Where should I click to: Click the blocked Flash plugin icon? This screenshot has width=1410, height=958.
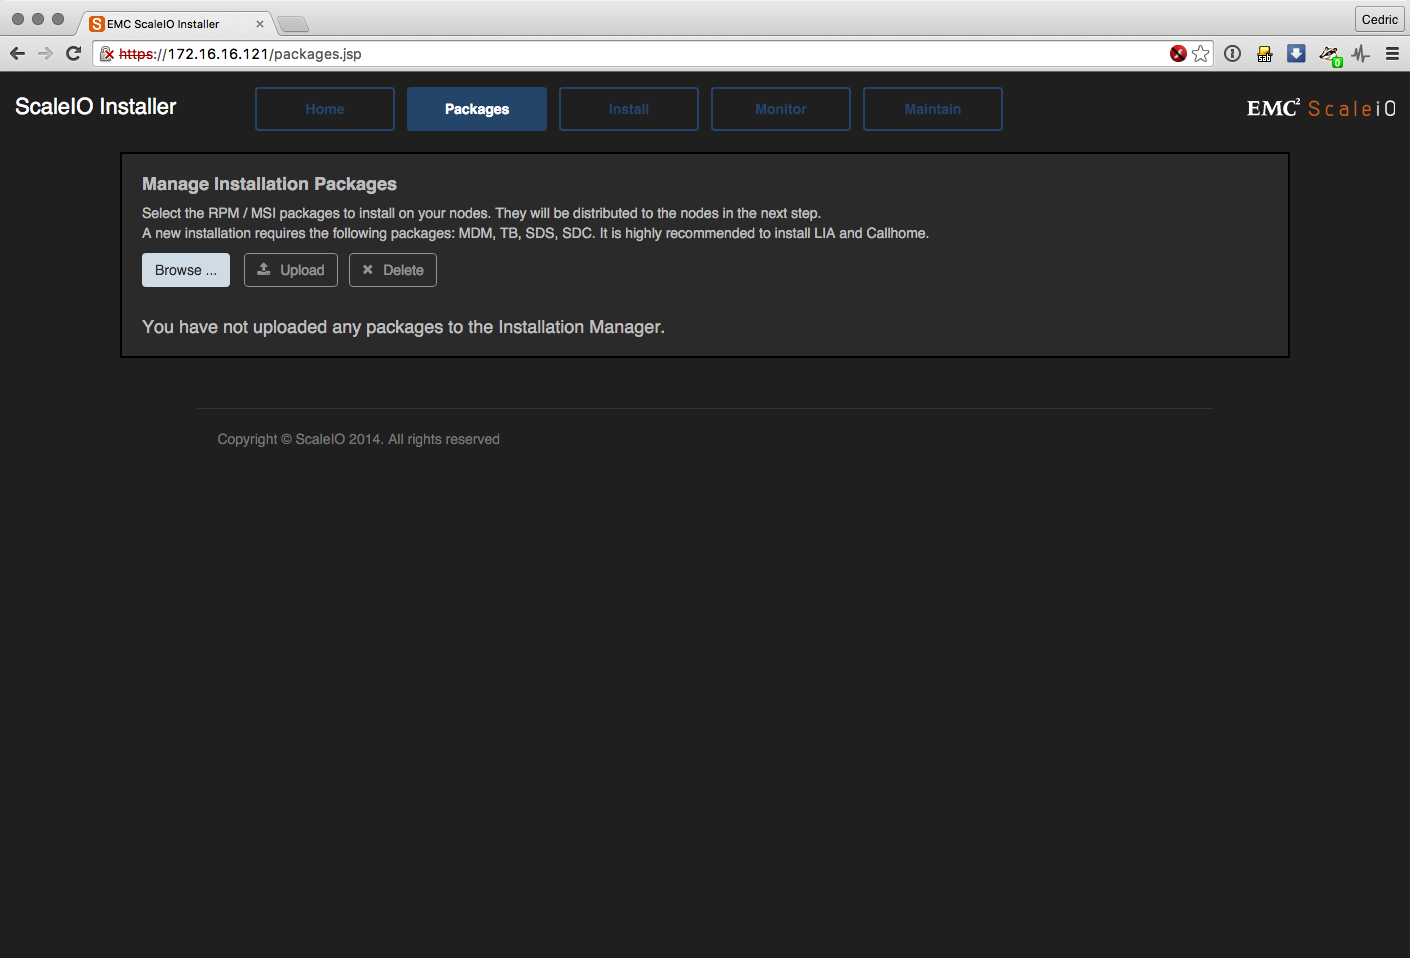[x=1178, y=54]
